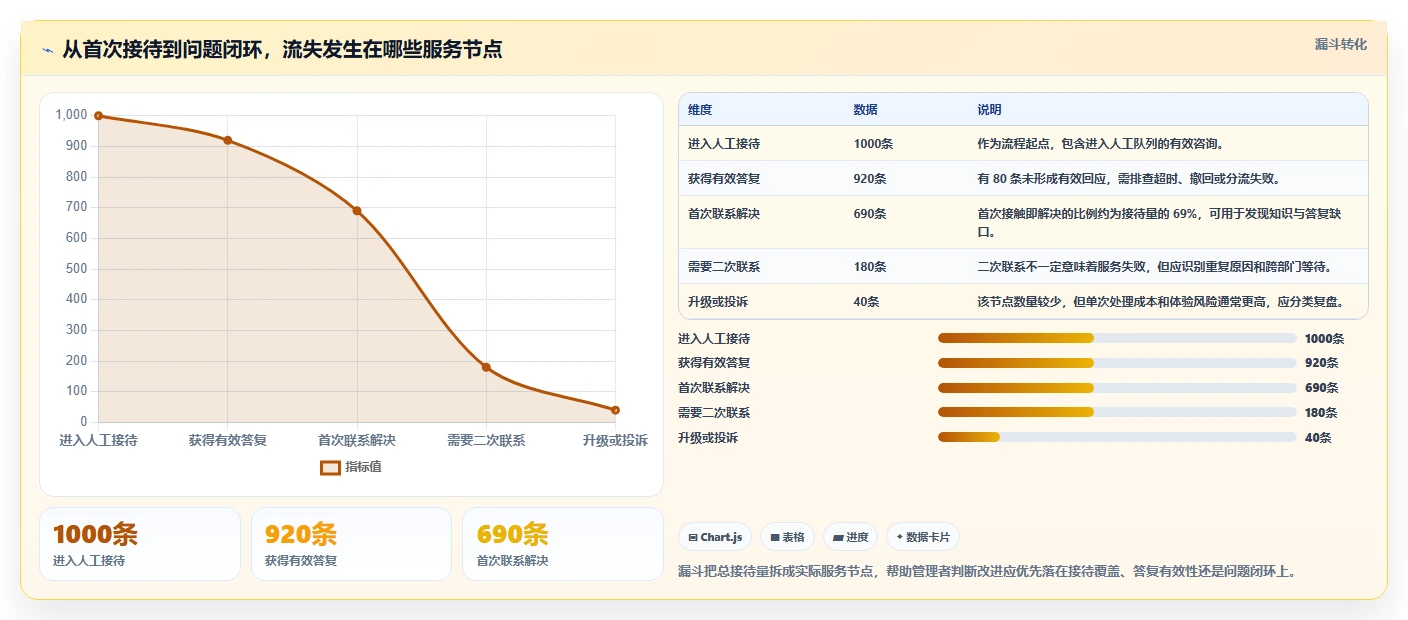Click the 首次联系解决 x-axis label
1408x620 pixels.
coord(357,440)
